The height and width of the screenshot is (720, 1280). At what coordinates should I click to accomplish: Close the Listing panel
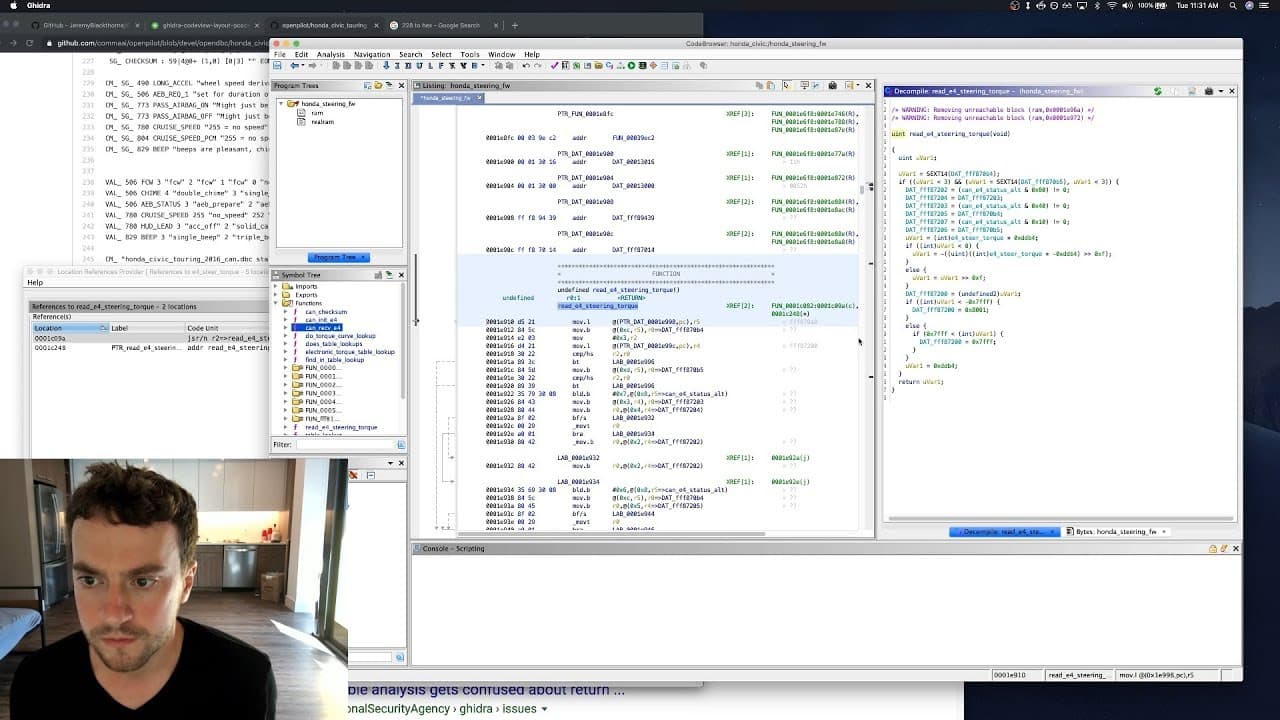coord(868,85)
